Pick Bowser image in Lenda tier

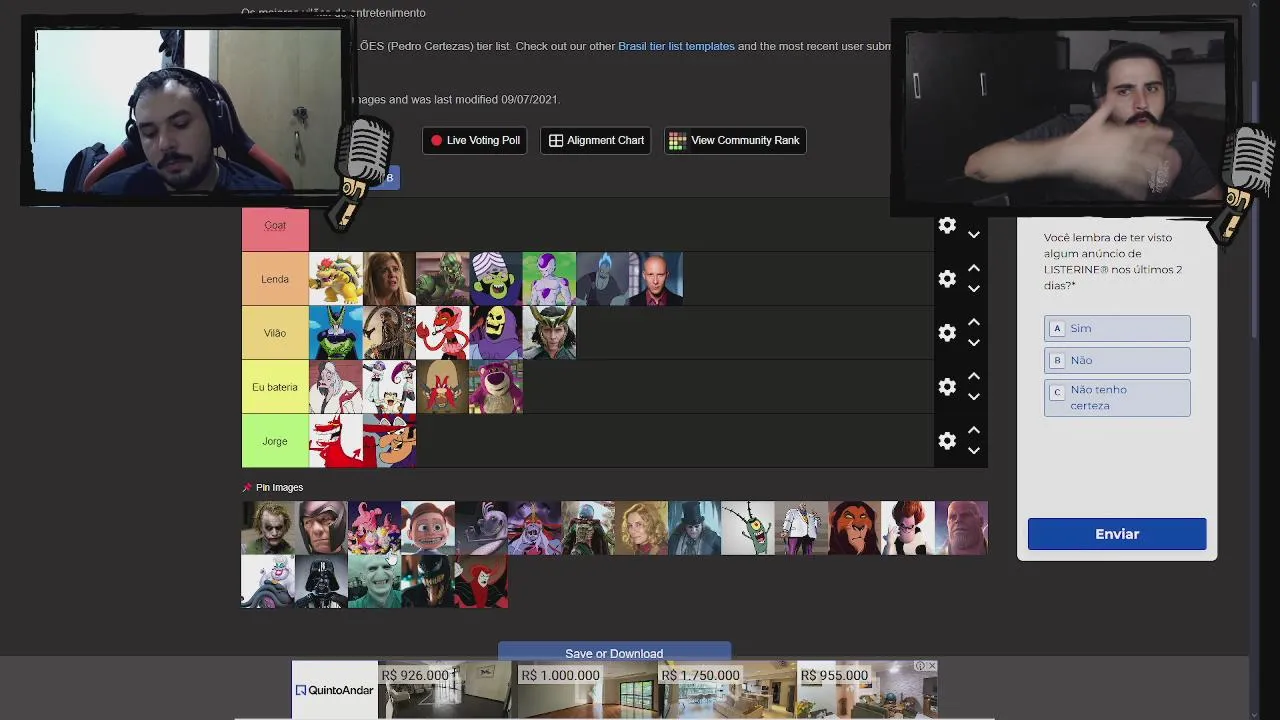[x=336, y=279]
